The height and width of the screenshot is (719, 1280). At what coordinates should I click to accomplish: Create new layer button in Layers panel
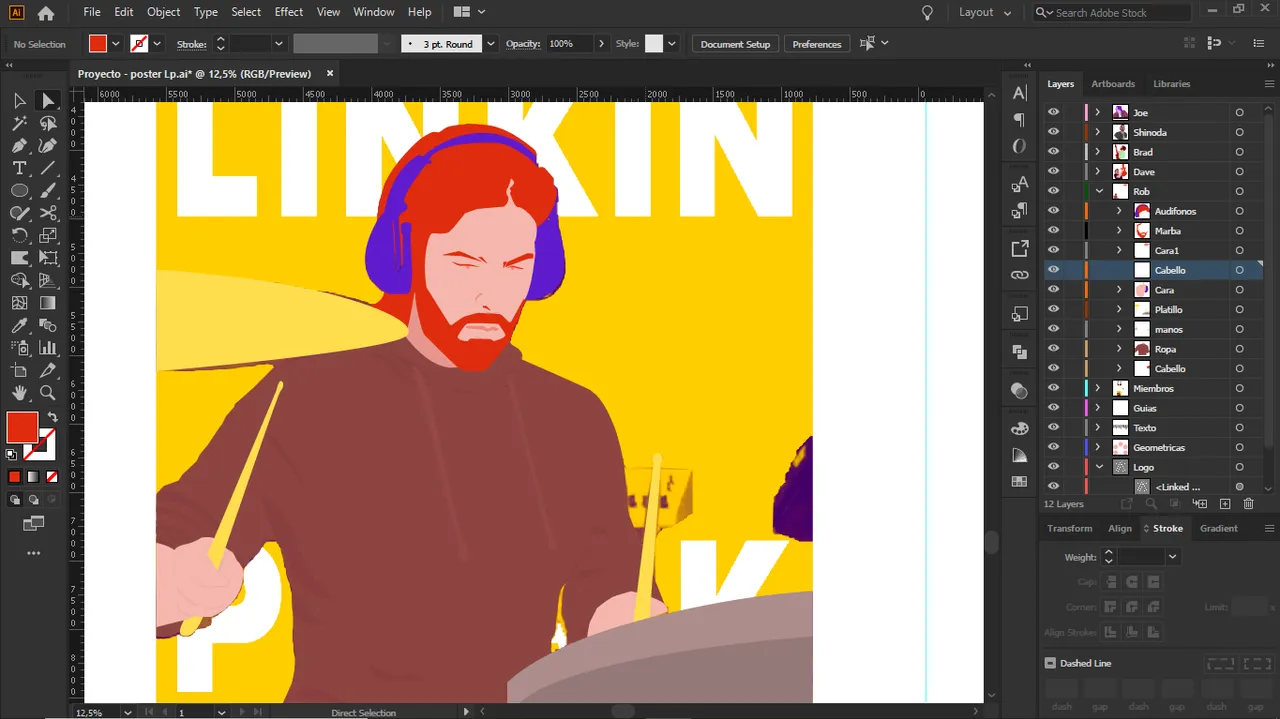1225,504
